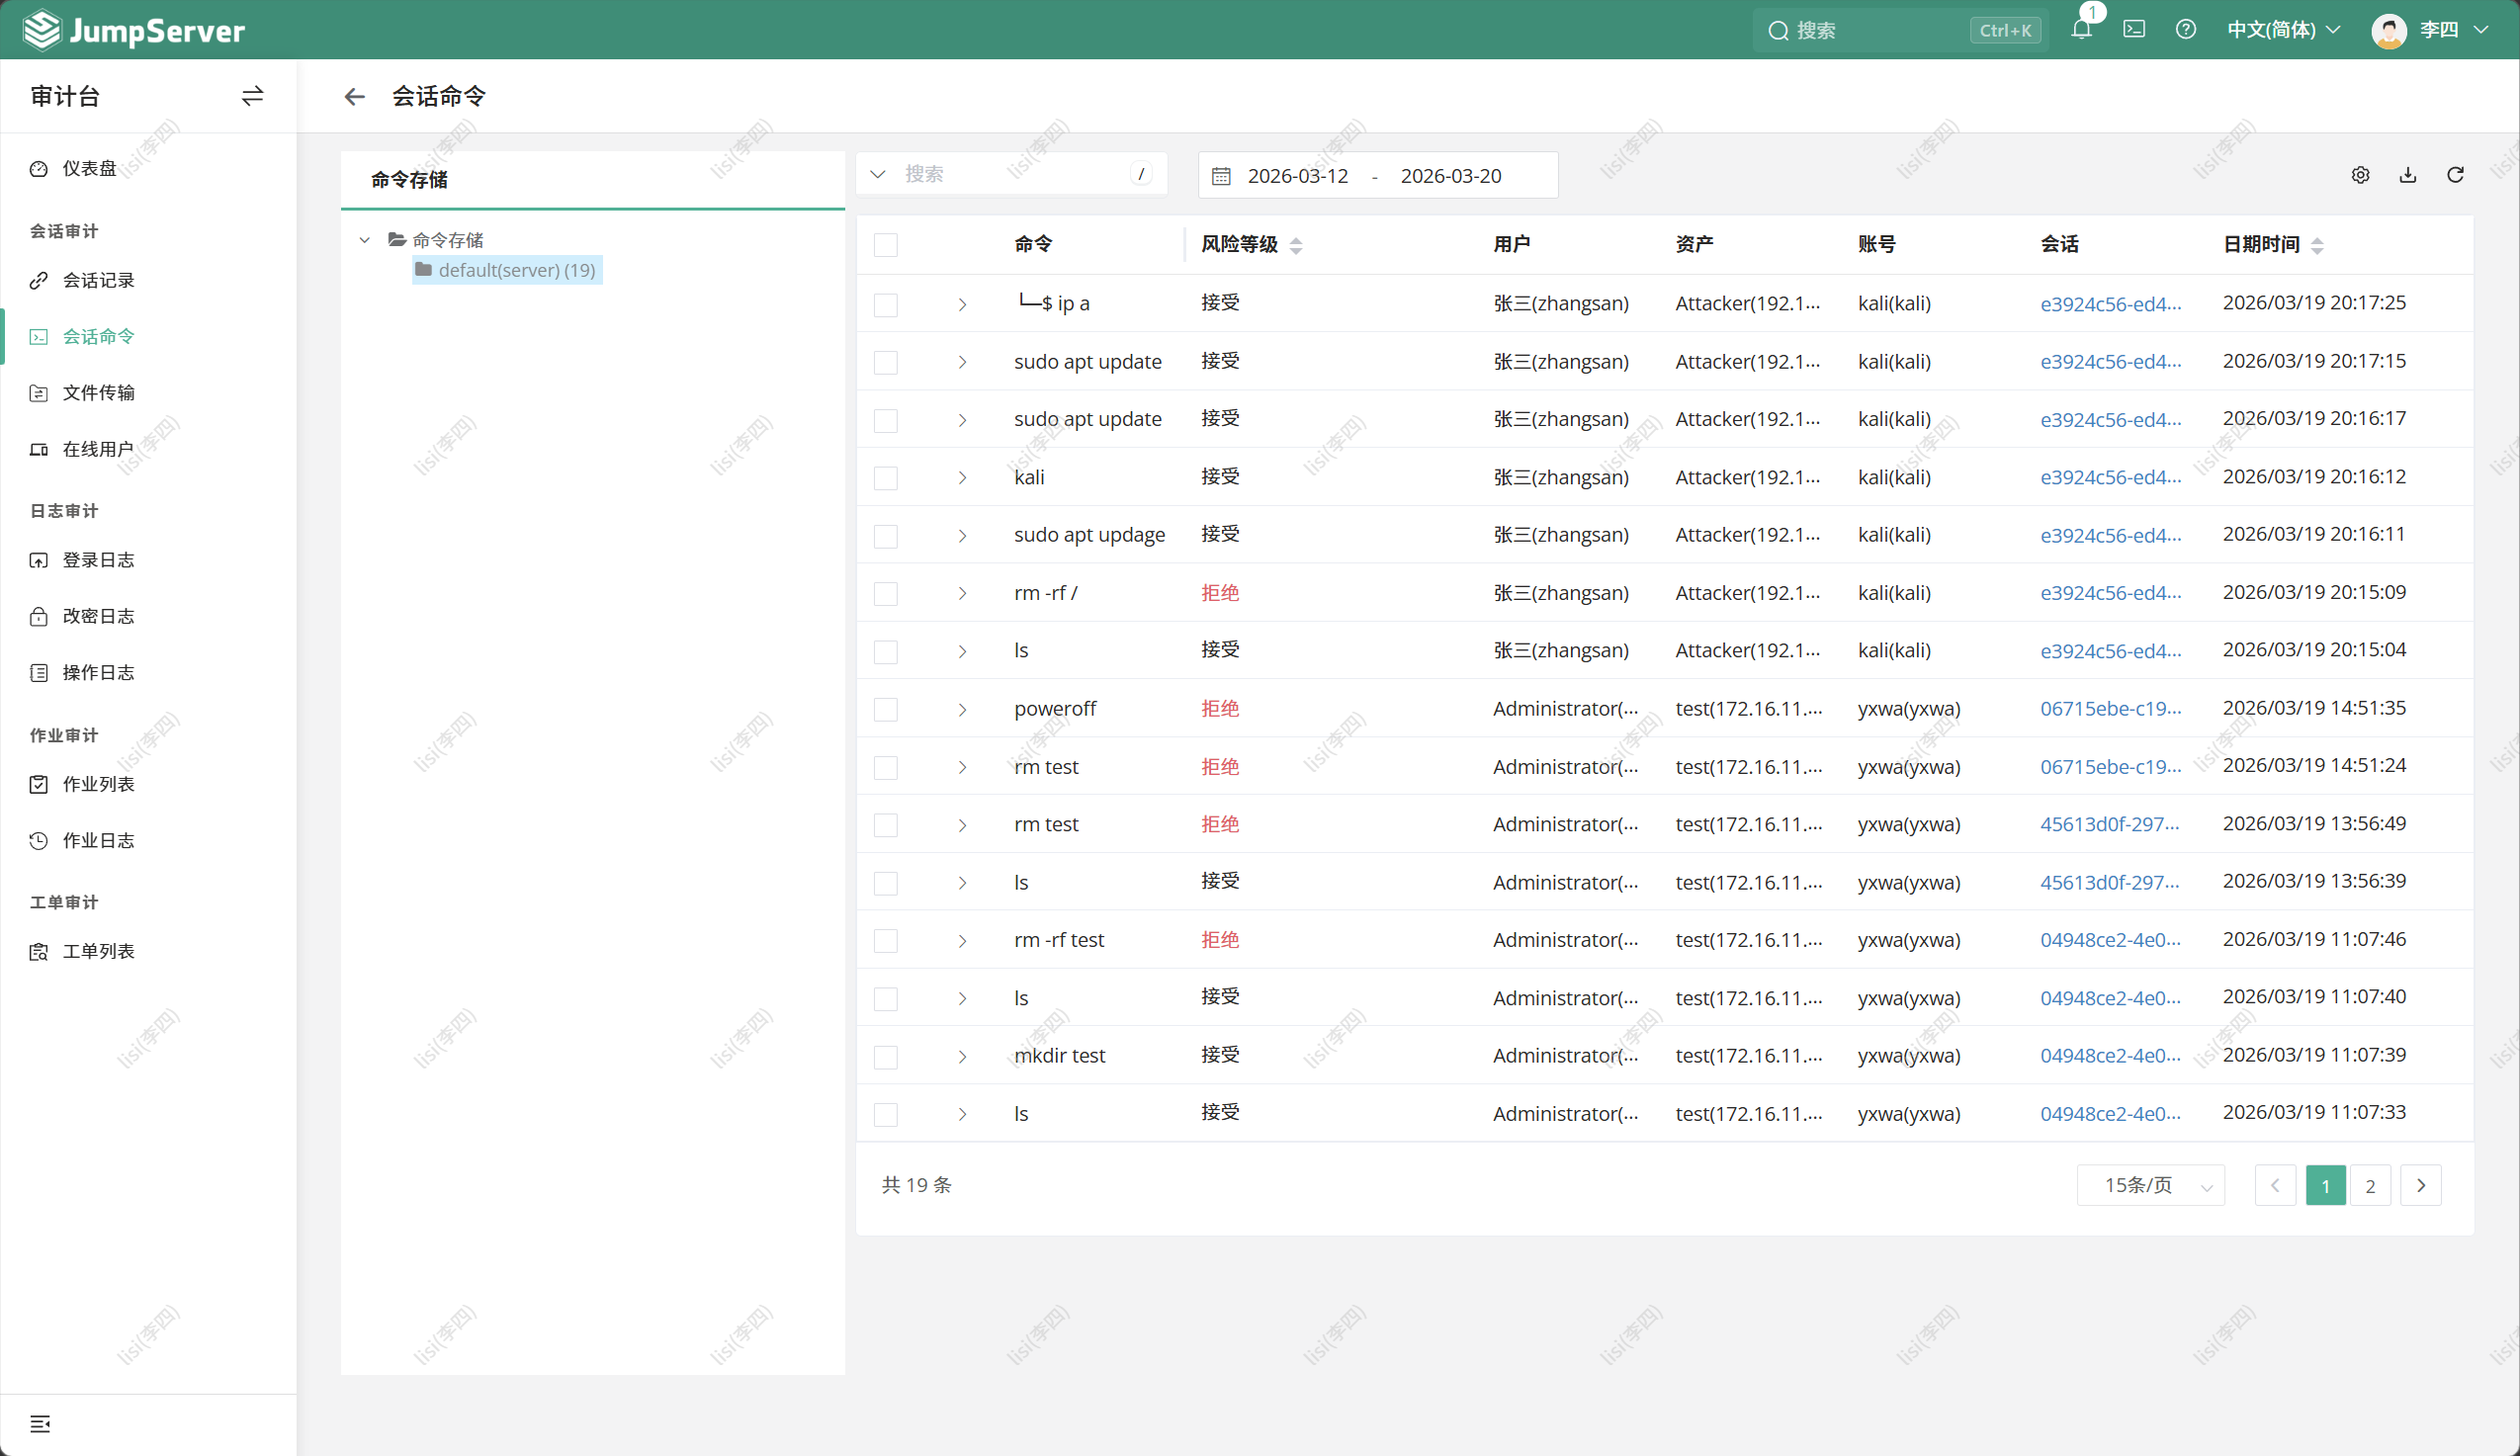Click the back arrow beside 会话命令
This screenshot has width=2520, height=1456.
(354, 96)
